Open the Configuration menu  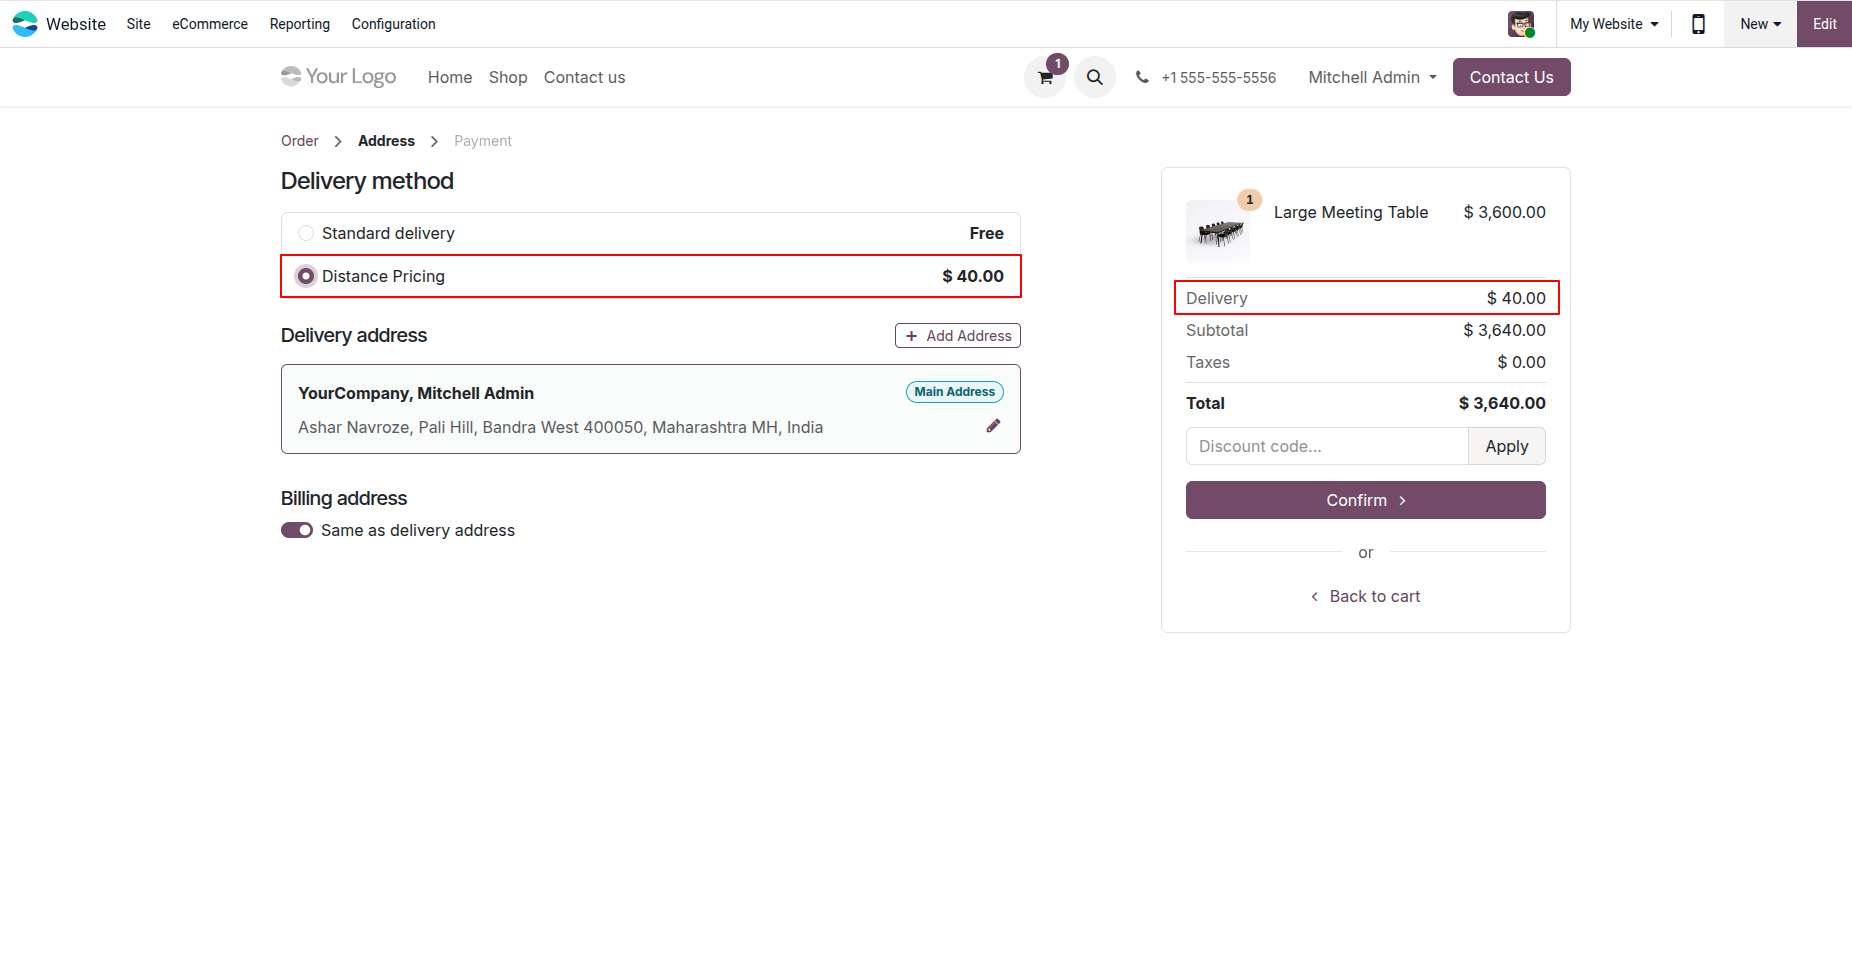coord(393,23)
